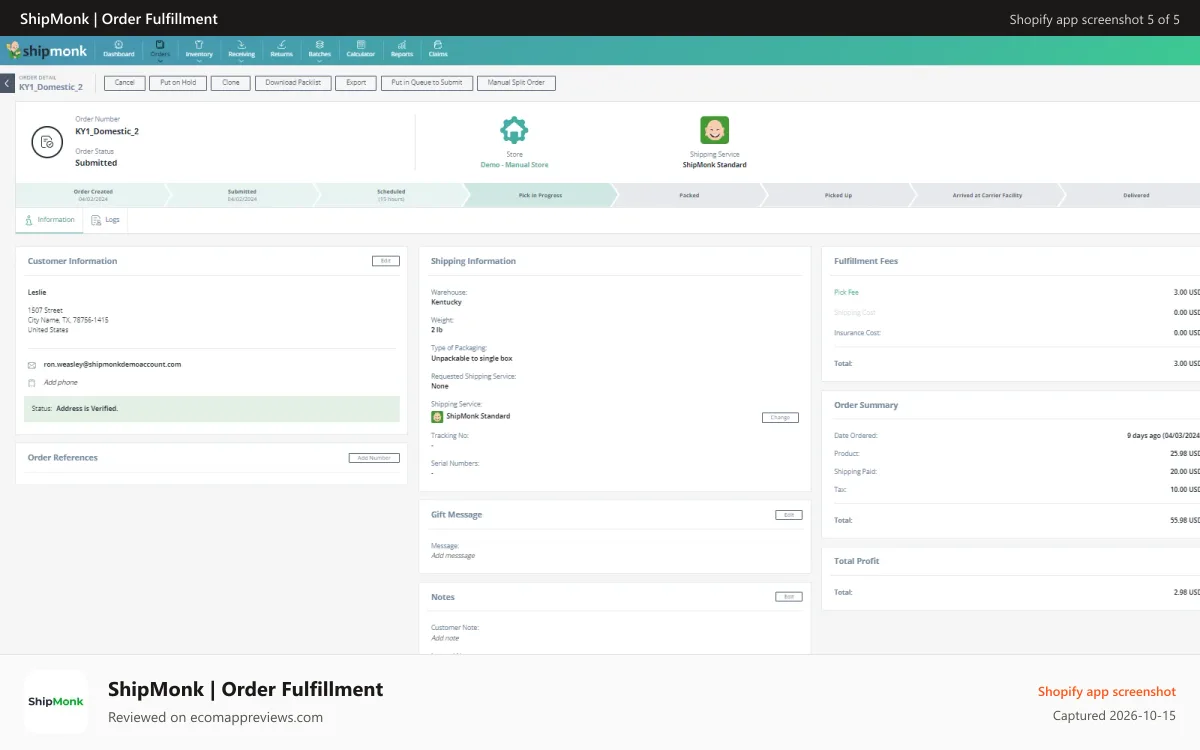The image size is (1200, 750).
Task: Change the shipping service
Action: tap(780, 418)
